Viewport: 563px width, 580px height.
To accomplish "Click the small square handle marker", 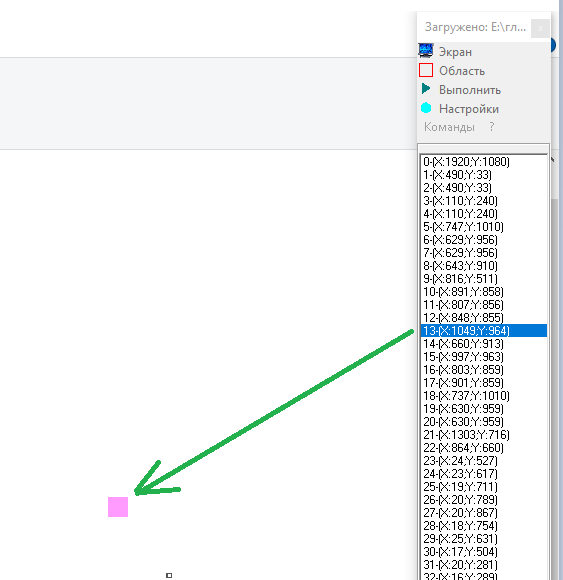I will click(x=169, y=575).
